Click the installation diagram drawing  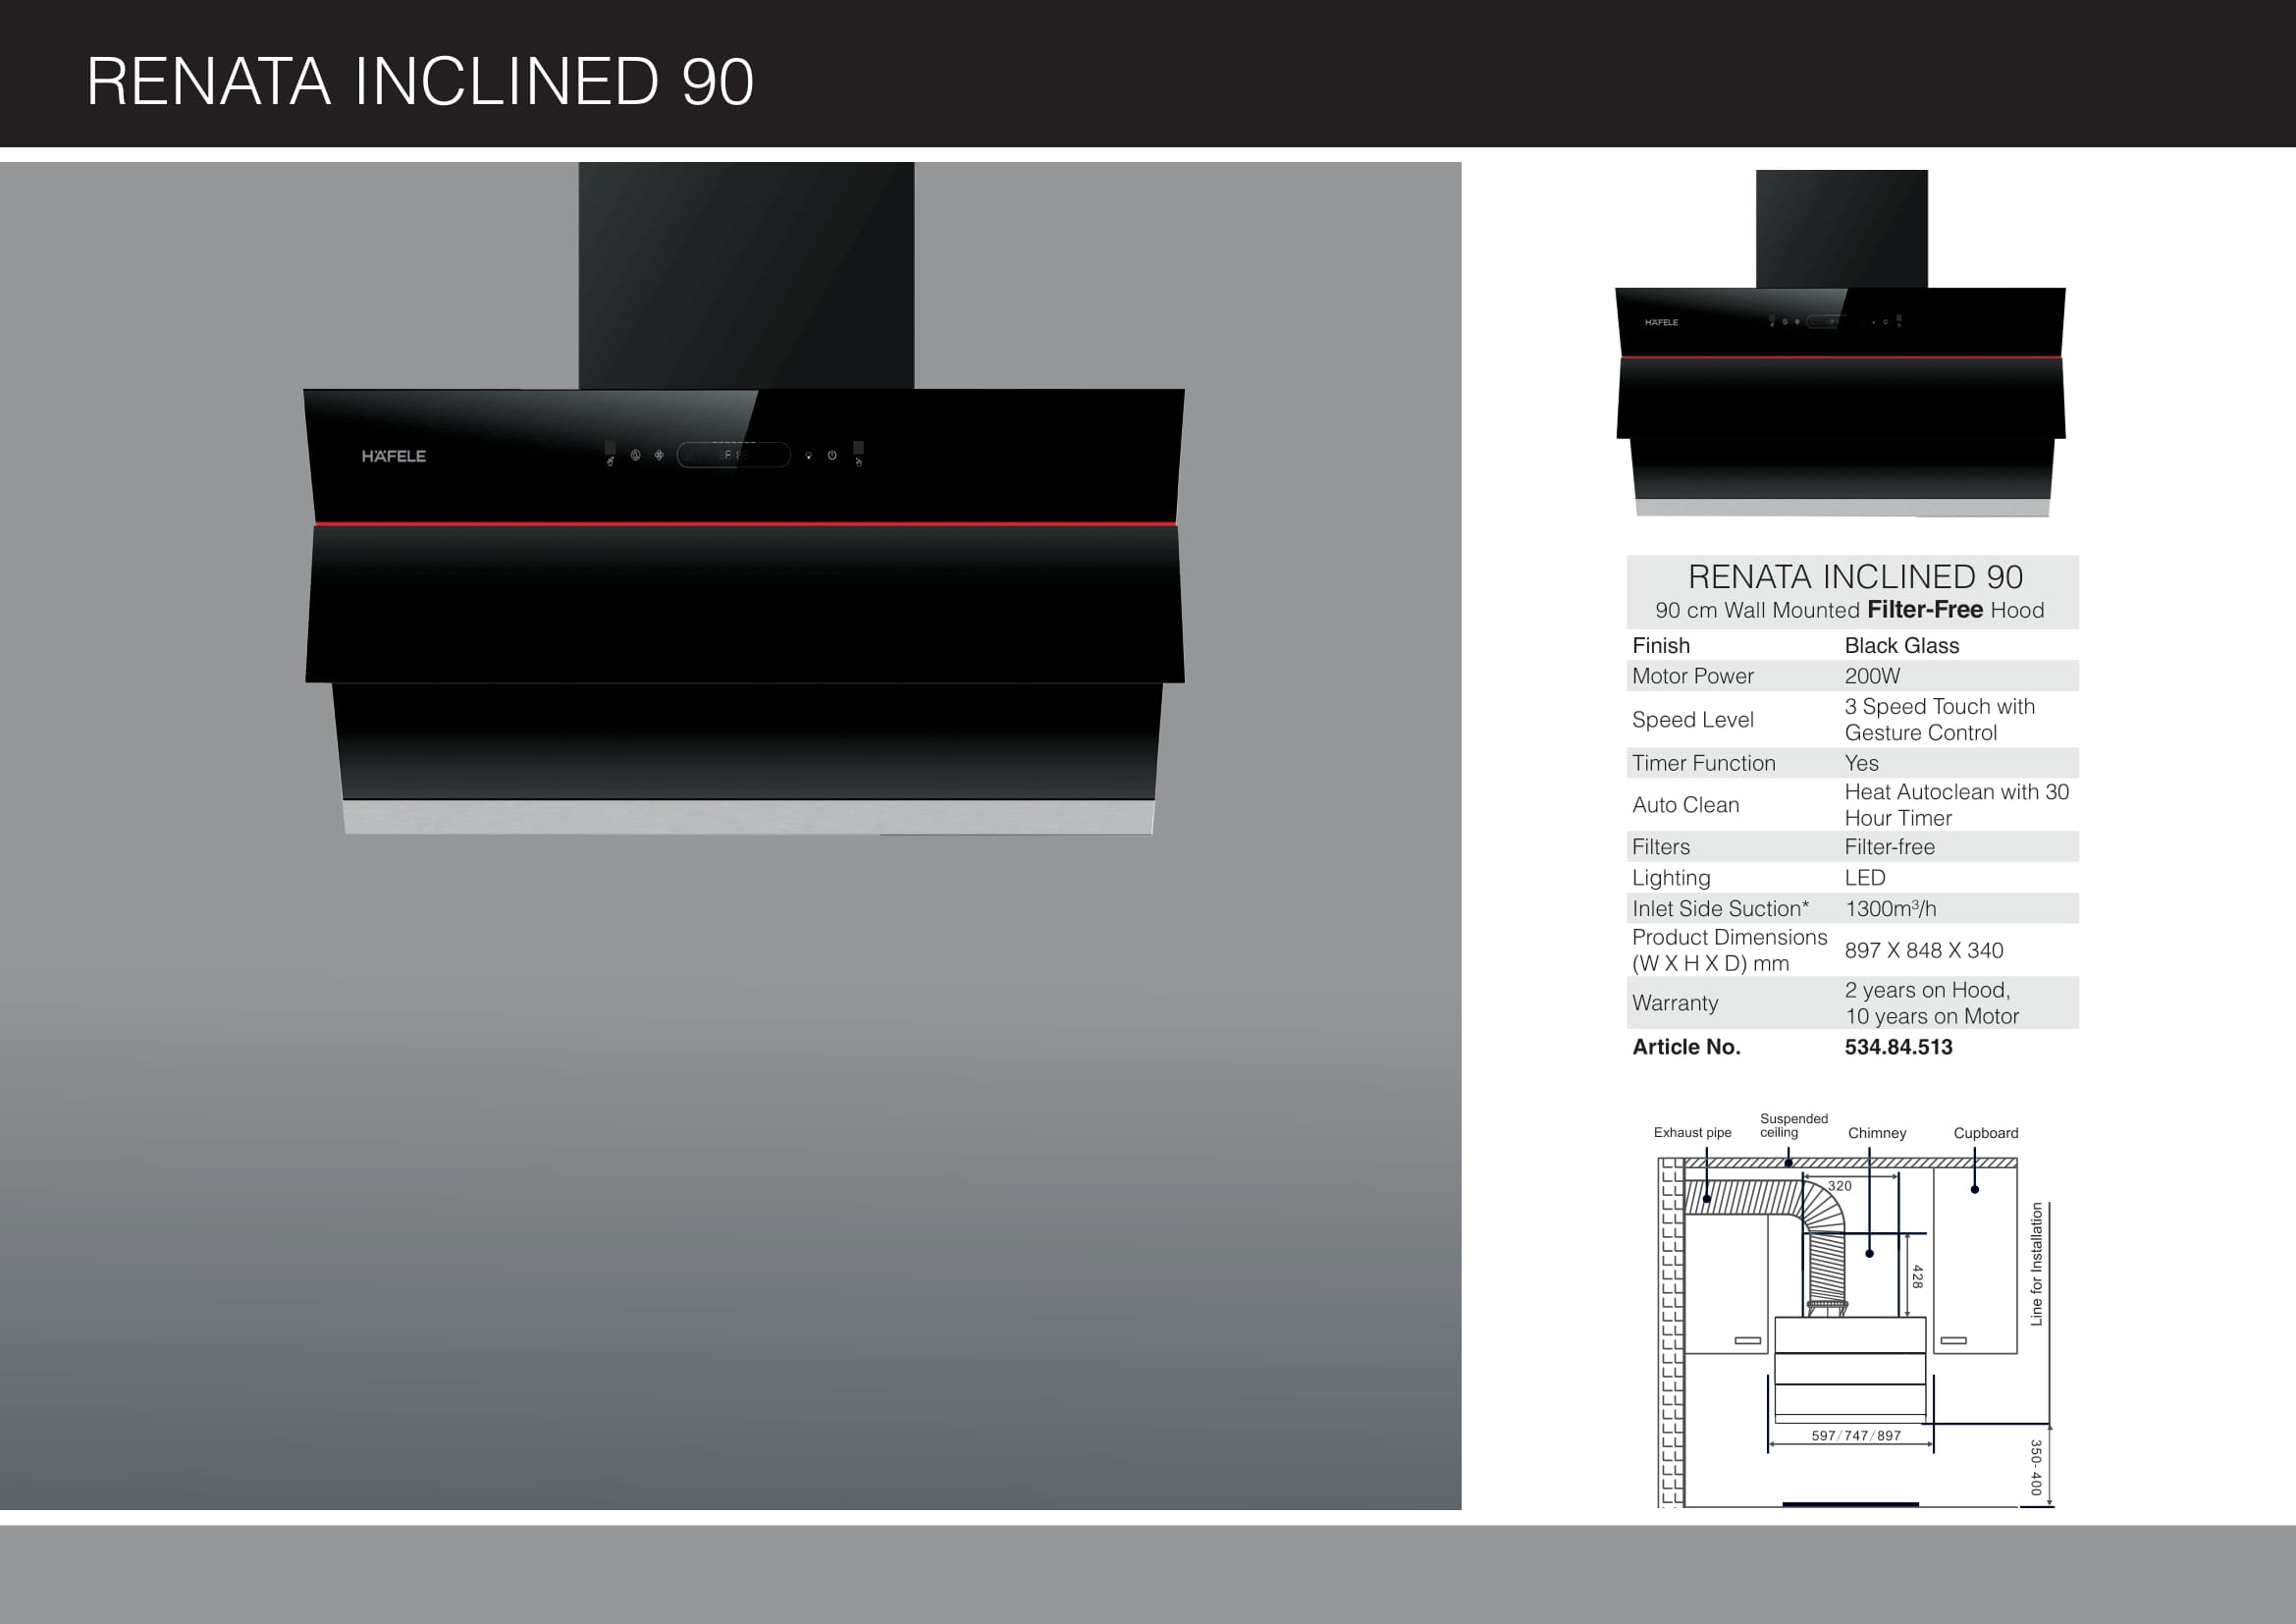(1853, 1312)
